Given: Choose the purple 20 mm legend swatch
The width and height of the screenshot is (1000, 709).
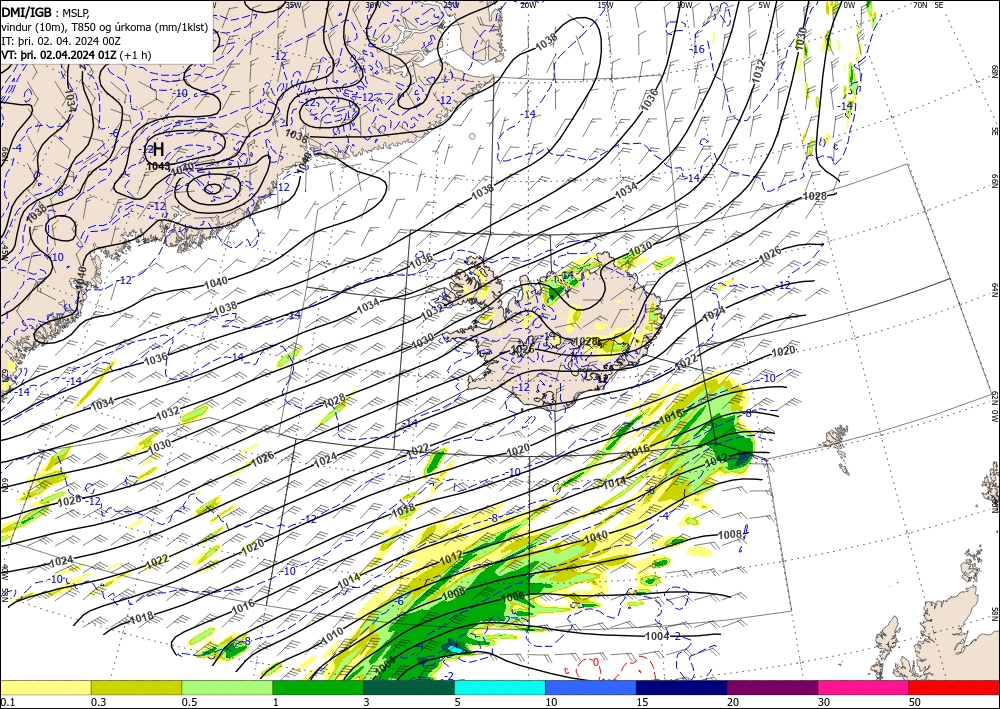Looking at the screenshot, I should coord(772,687).
